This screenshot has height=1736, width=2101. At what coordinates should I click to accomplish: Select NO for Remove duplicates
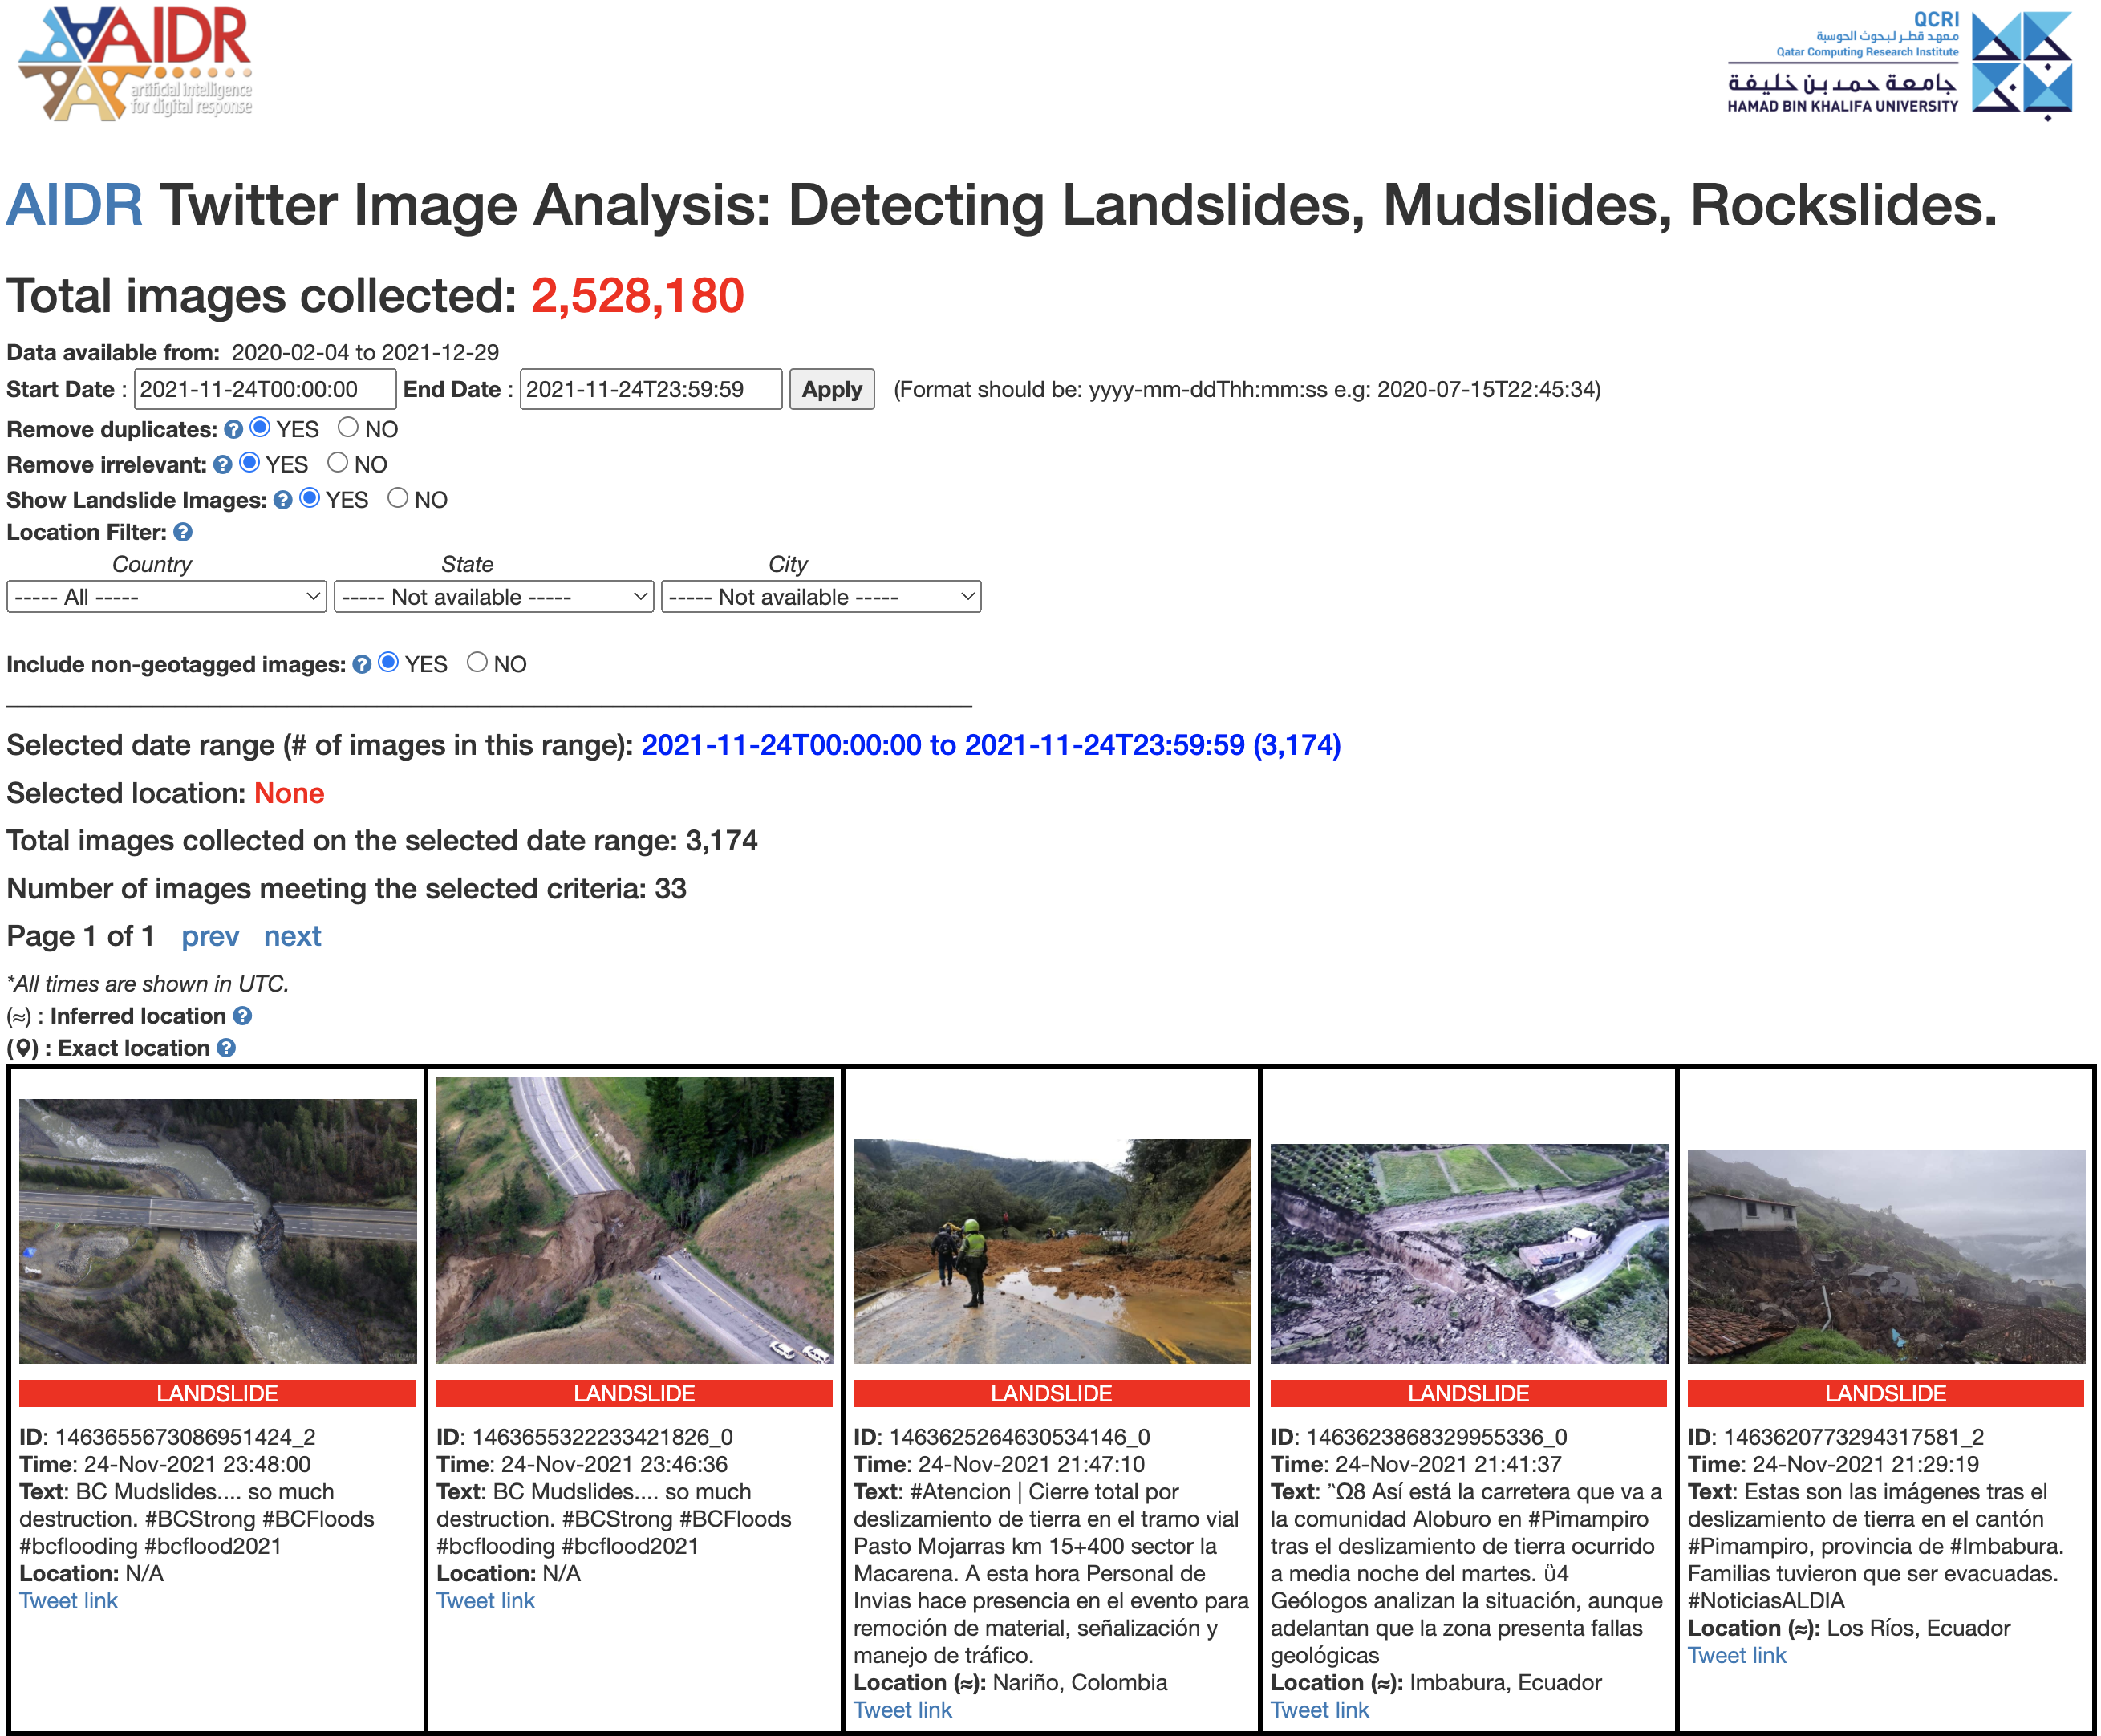pos(348,428)
